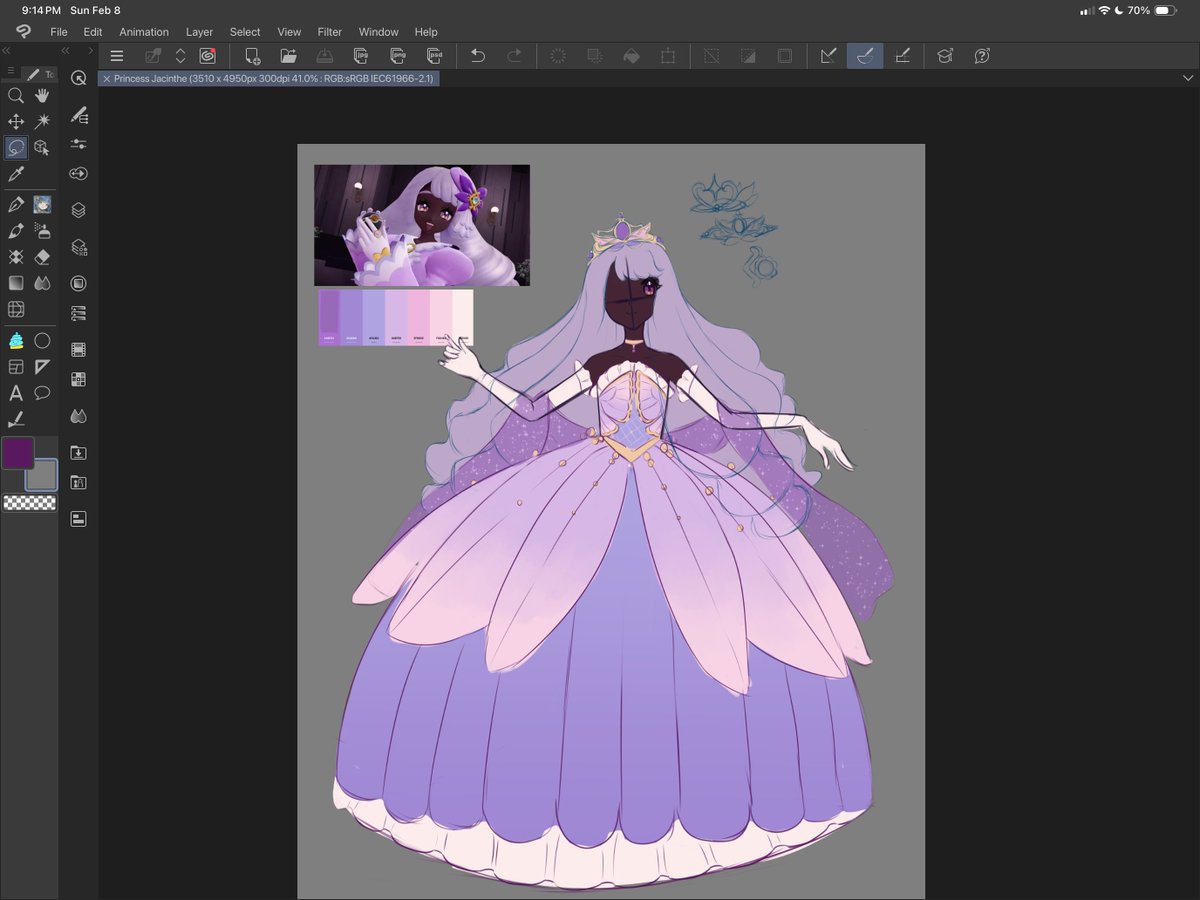Select the Hand move-canvas tool

point(43,96)
